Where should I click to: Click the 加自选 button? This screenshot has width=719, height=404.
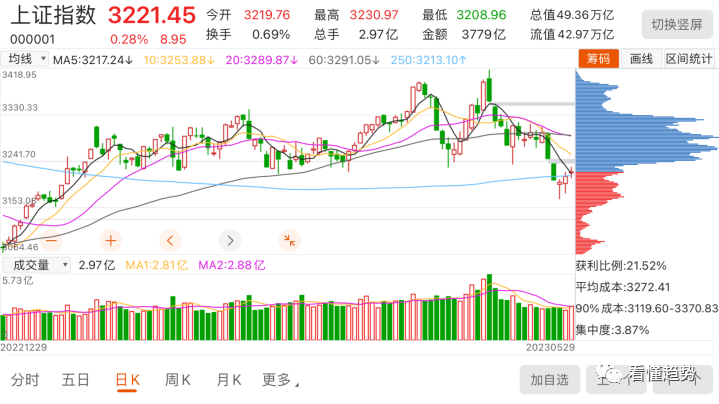pyautogui.click(x=550, y=379)
